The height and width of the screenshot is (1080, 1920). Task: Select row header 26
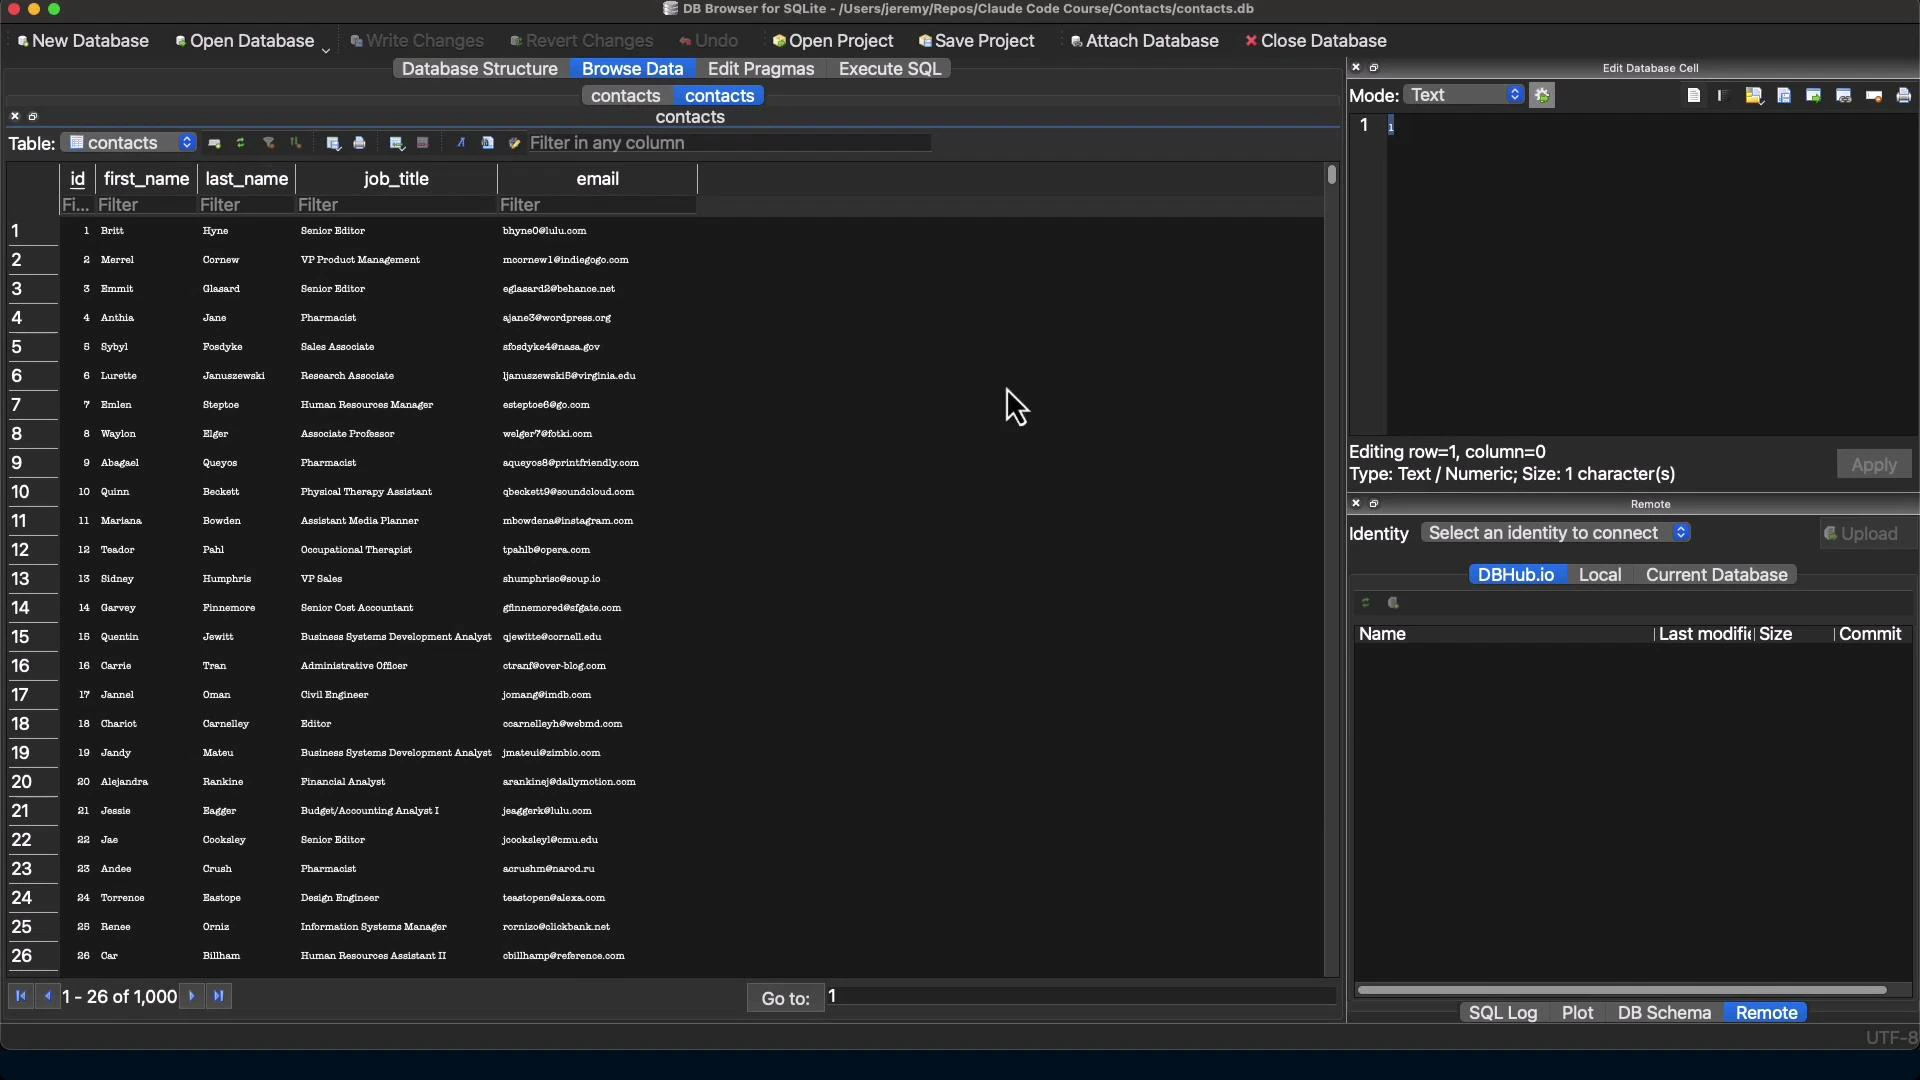coord(32,956)
